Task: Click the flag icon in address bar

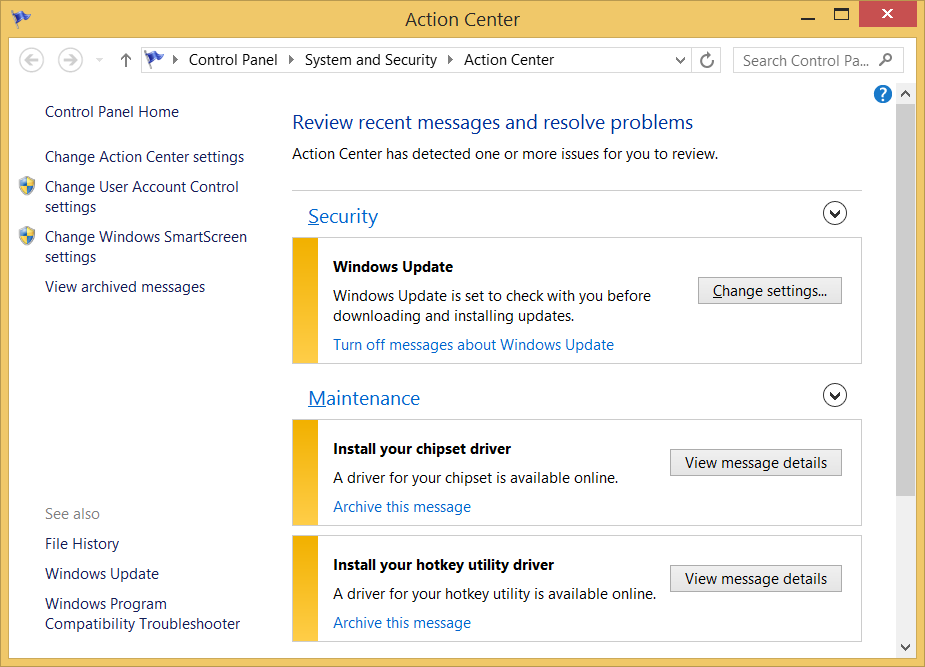Action: pyautogui.click(x=155, y=60)
